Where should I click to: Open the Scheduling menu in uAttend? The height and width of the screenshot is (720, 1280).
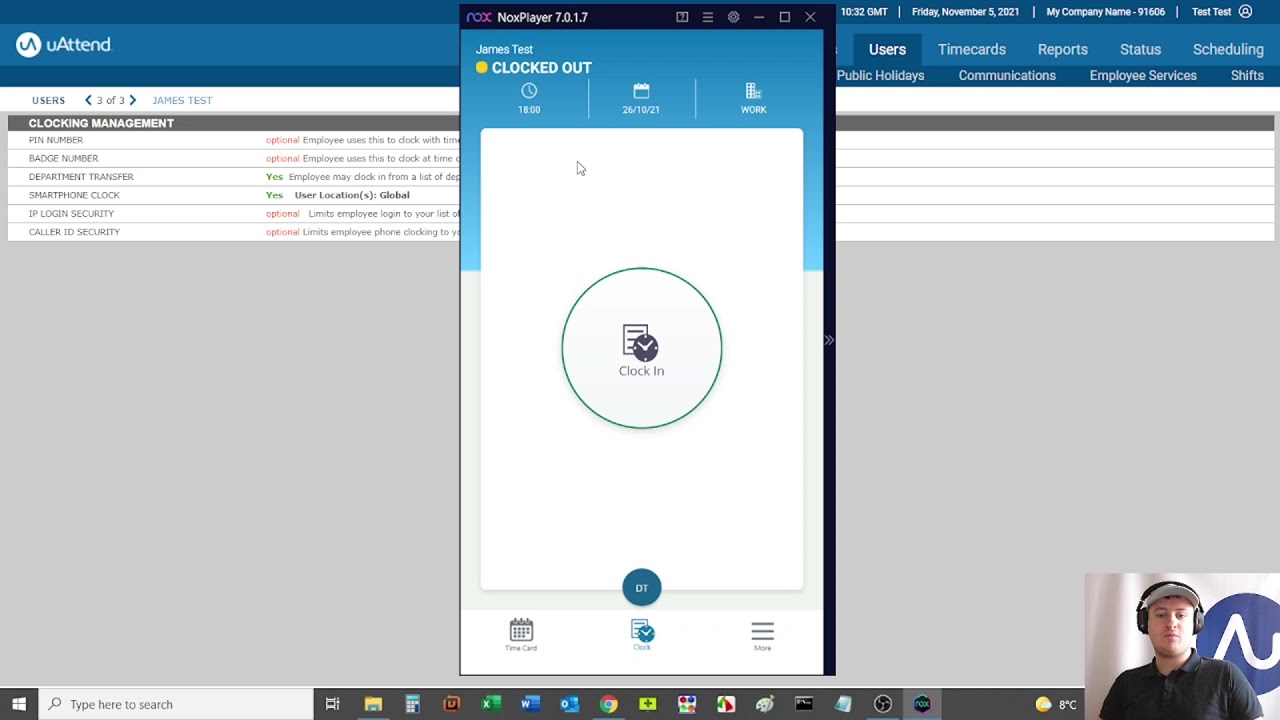[x=1228, y=49]
